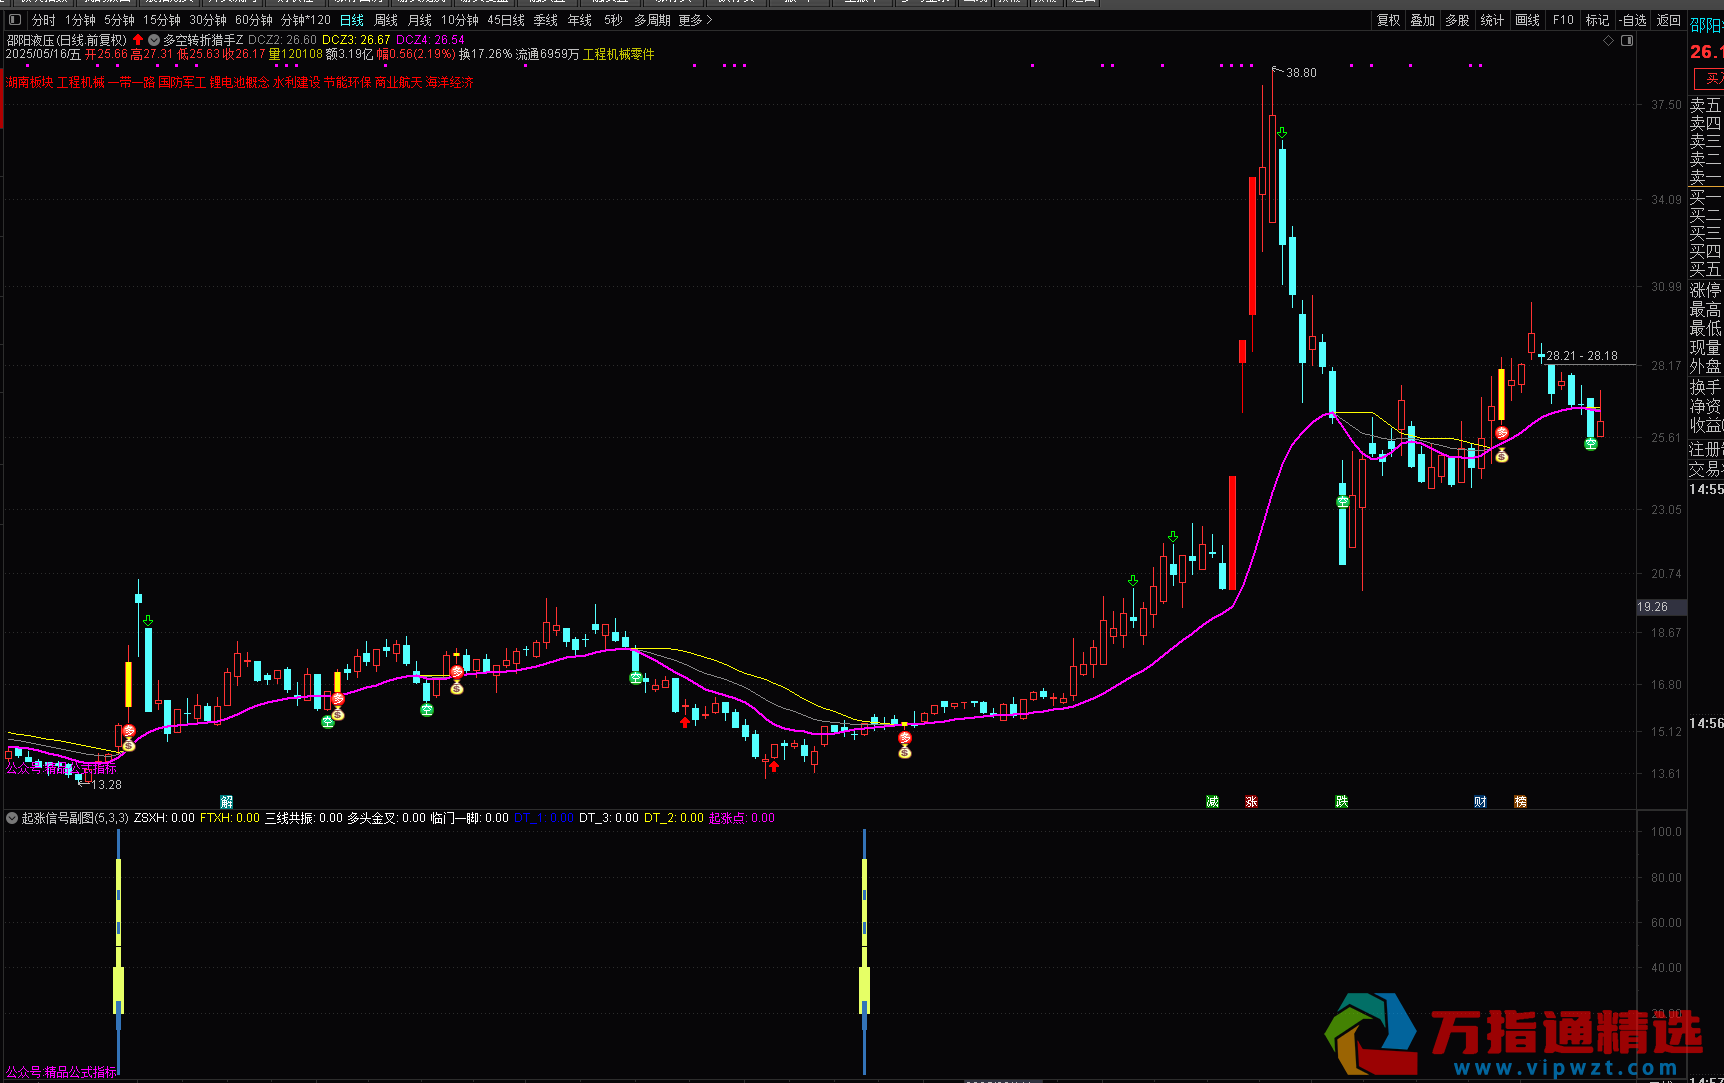Select the 季线 quarterly period
This screenshot has height=1083, width=1724.
[546, 20]
